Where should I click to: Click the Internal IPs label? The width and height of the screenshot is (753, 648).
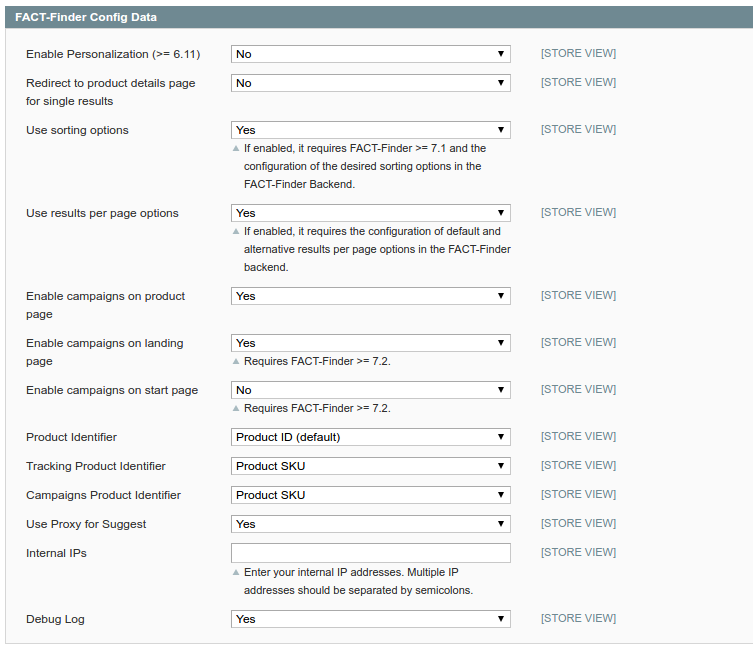pos(56,553)
